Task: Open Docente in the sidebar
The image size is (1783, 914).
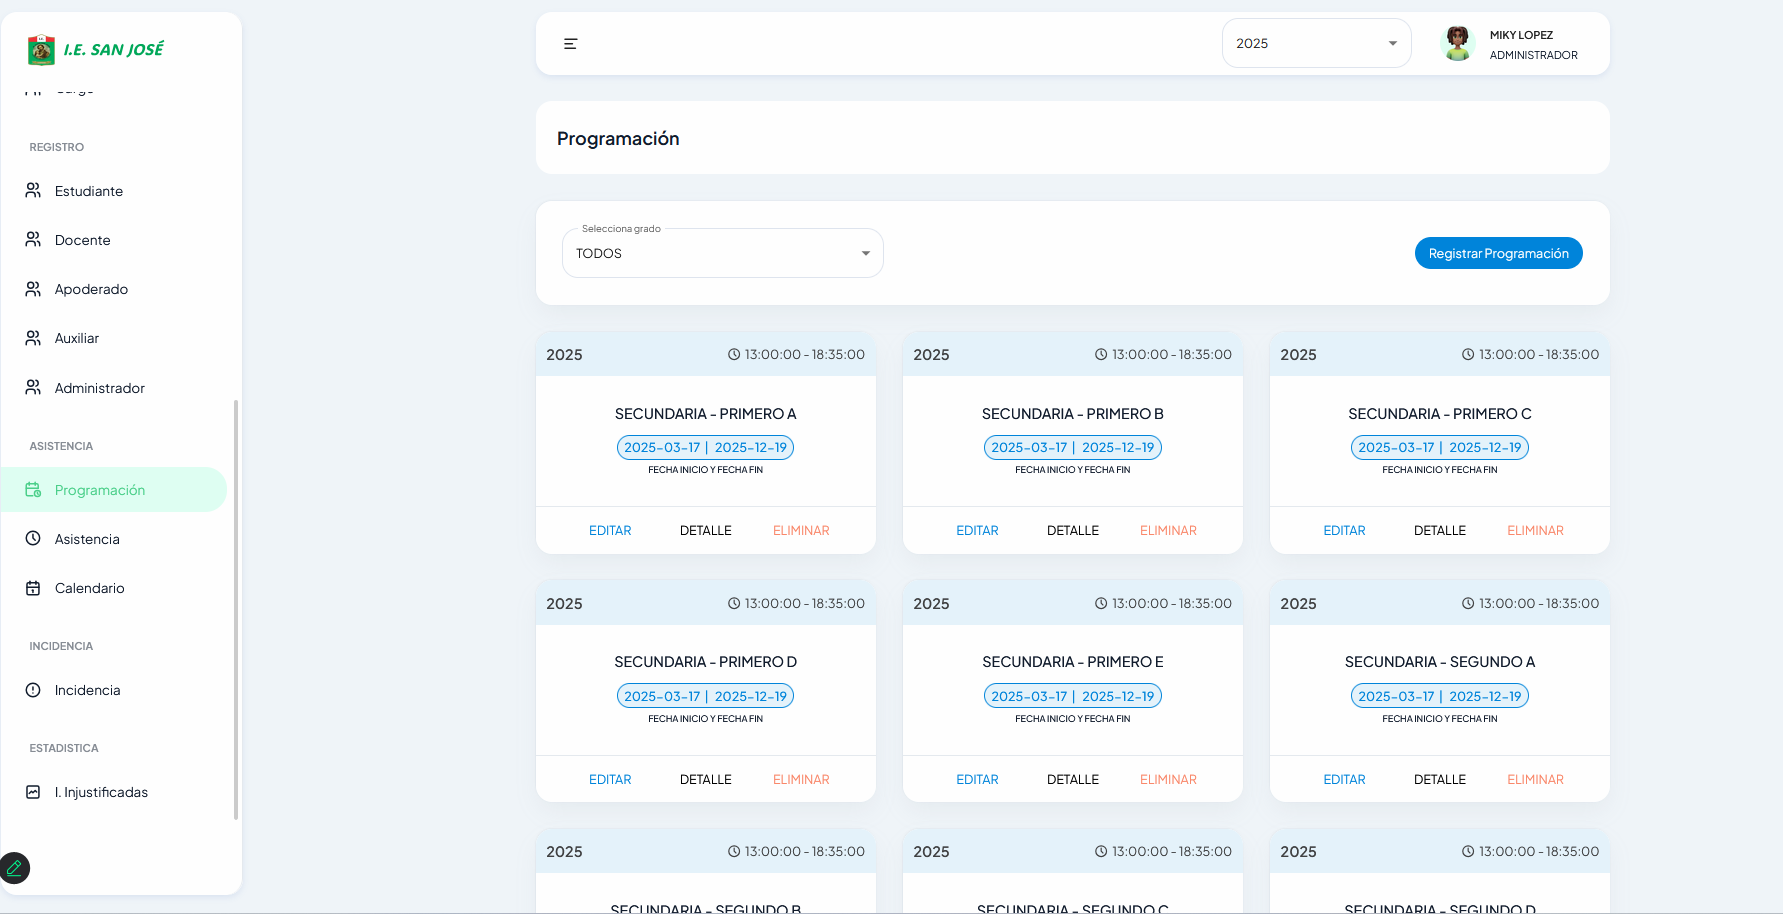Action: point(83,240)
